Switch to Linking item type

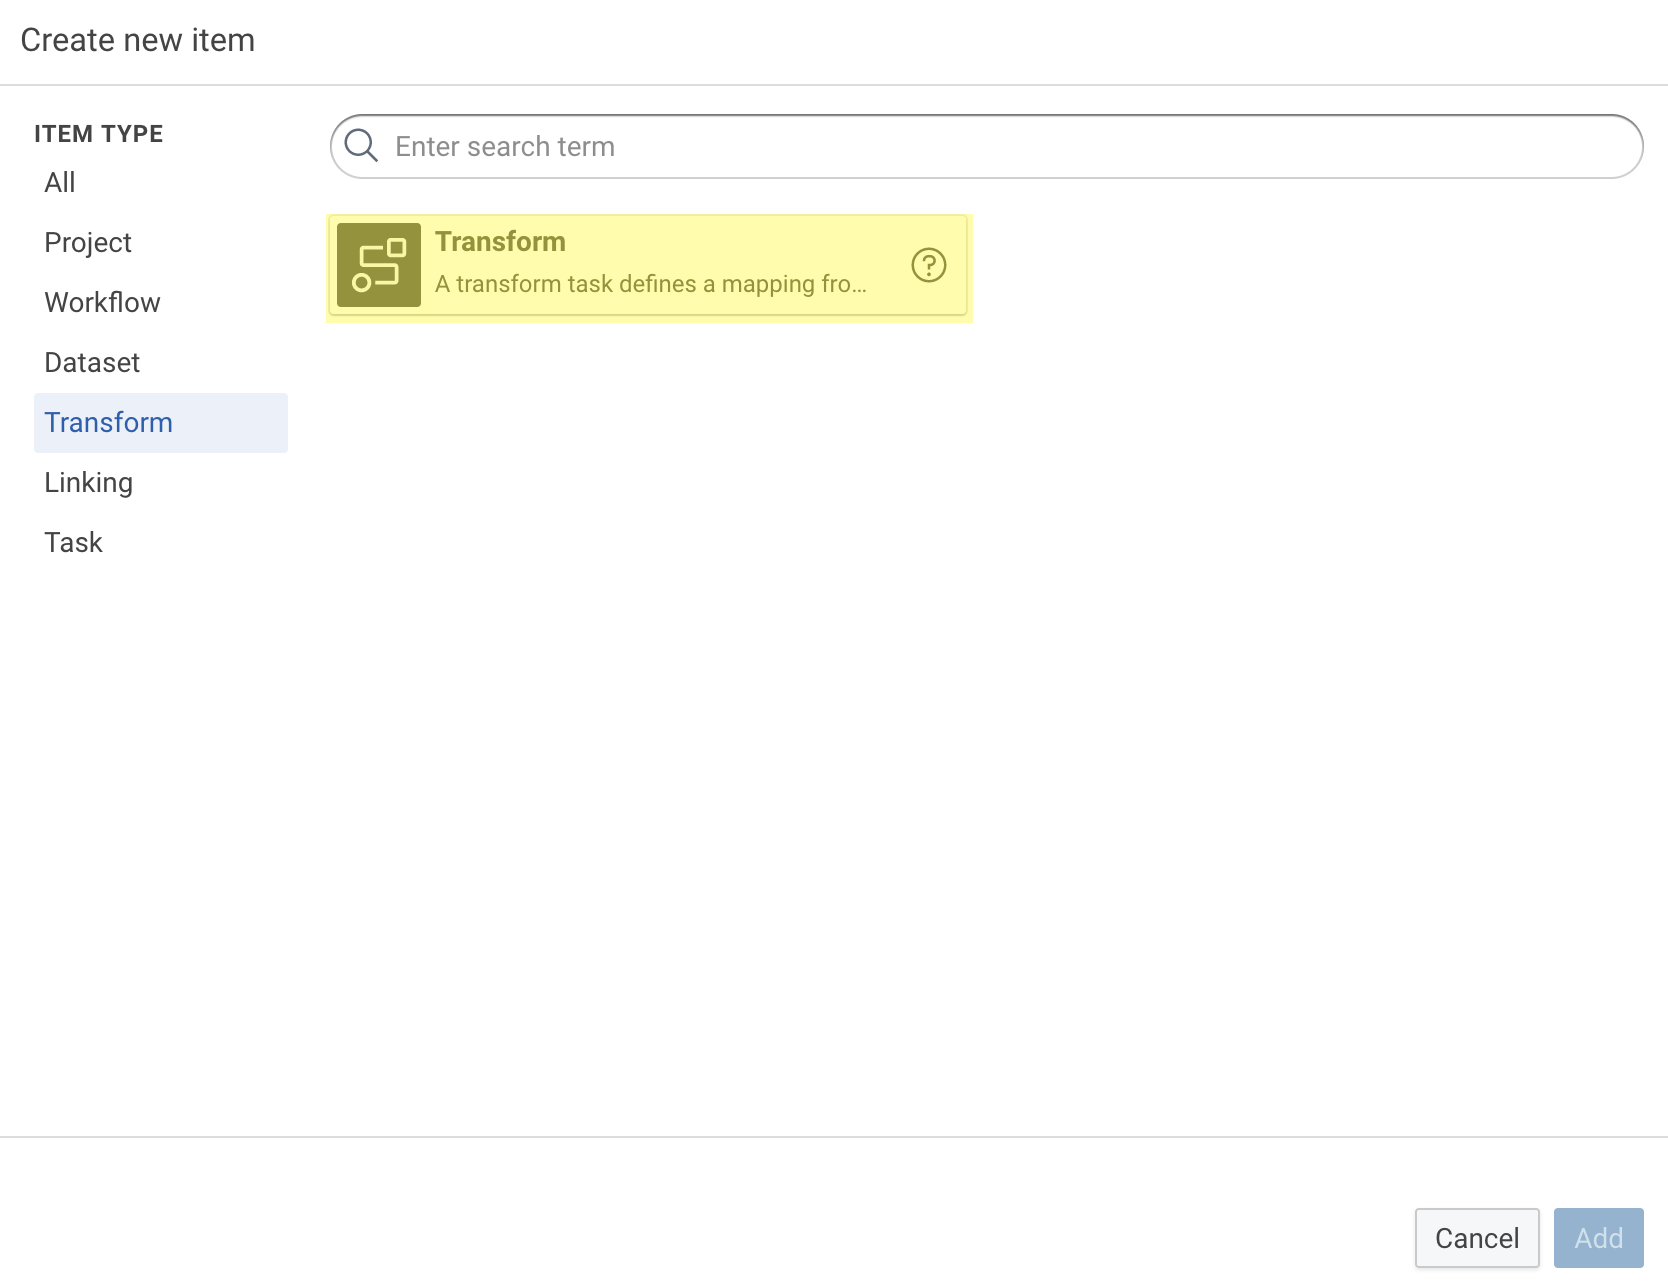[88, 483]
